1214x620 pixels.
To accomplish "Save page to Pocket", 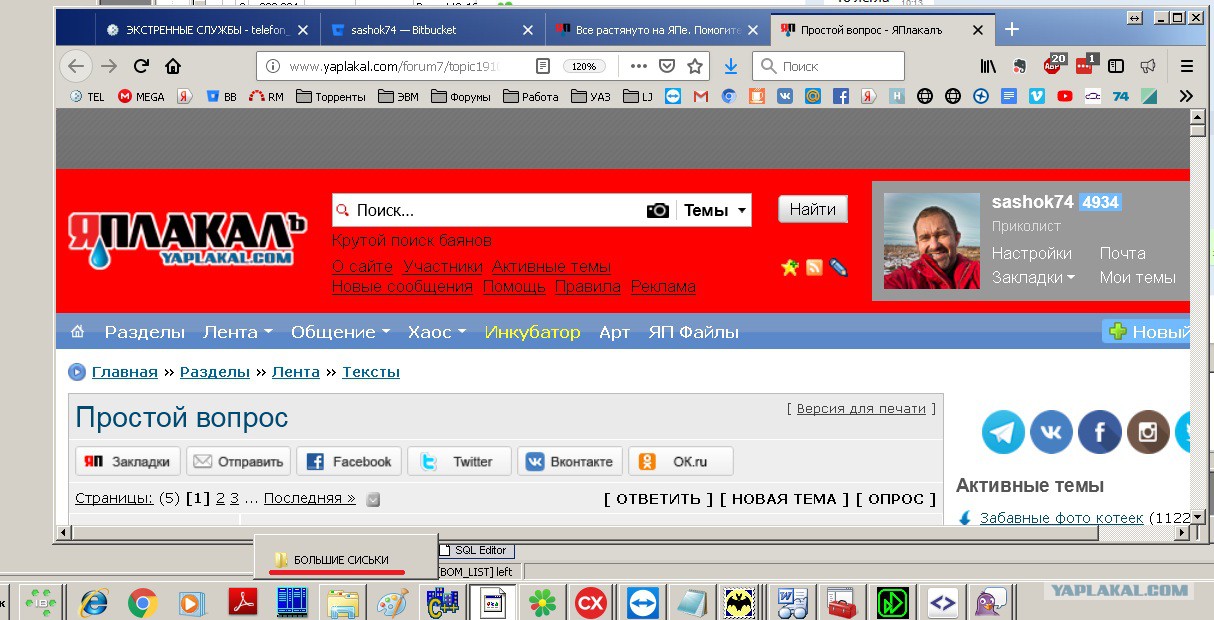I will (x=666, y=66).
